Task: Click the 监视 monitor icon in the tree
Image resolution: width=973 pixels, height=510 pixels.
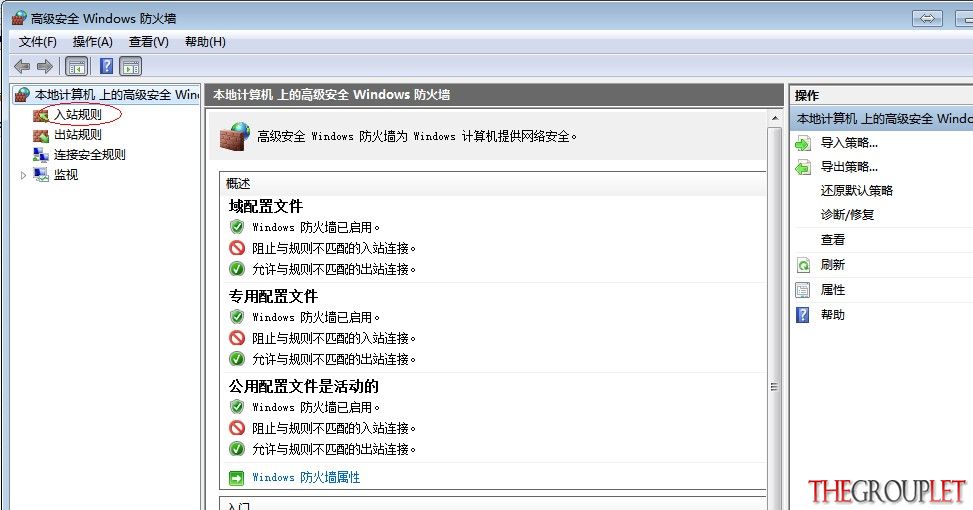Action: (x=41, y=175)
